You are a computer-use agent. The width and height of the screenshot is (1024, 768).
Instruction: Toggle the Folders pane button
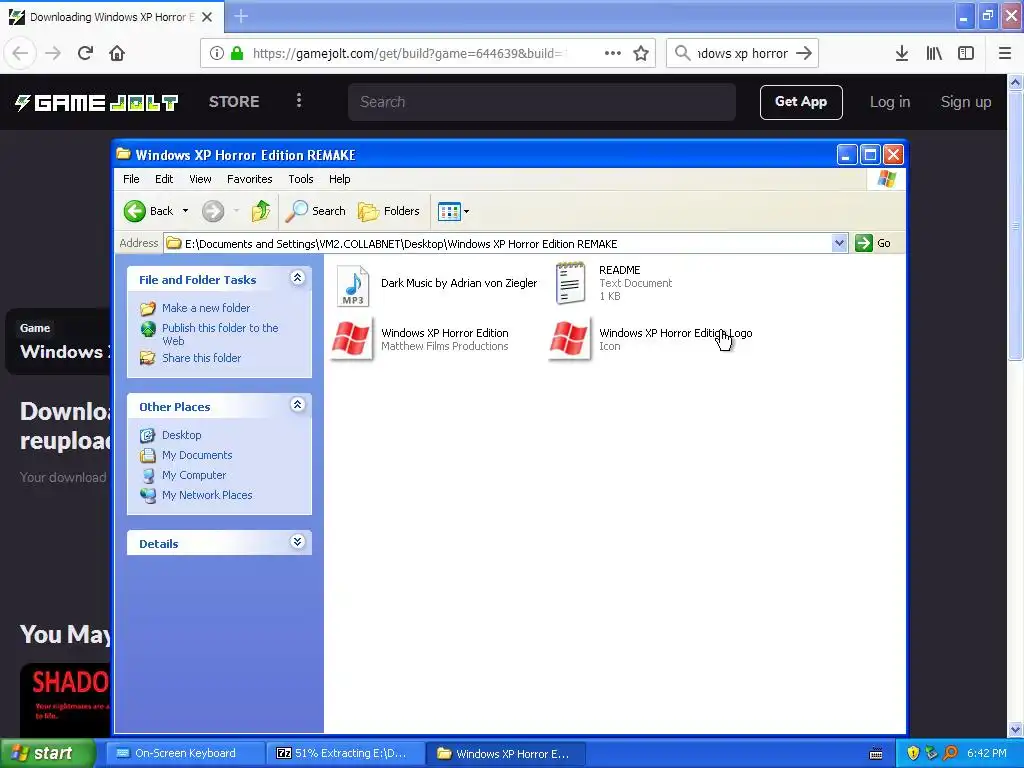pos(389,211)
